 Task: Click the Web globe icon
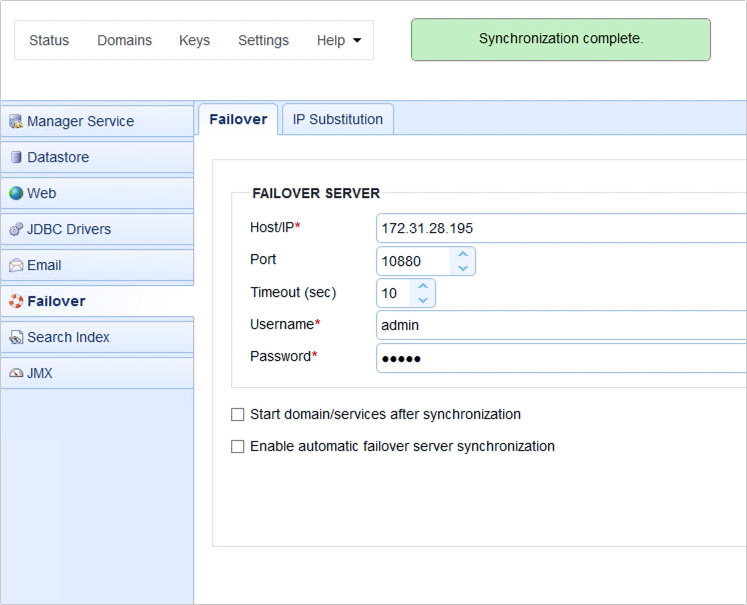pos(15,194)
